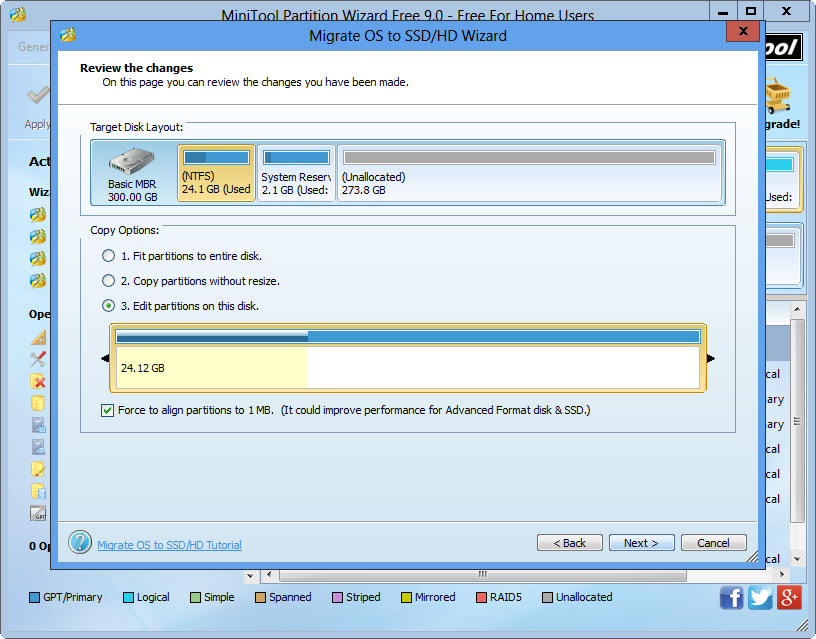Click the yellow disk icon with properties list
The width and height of the screenshot is (816, 639).
tap(39, 491)
